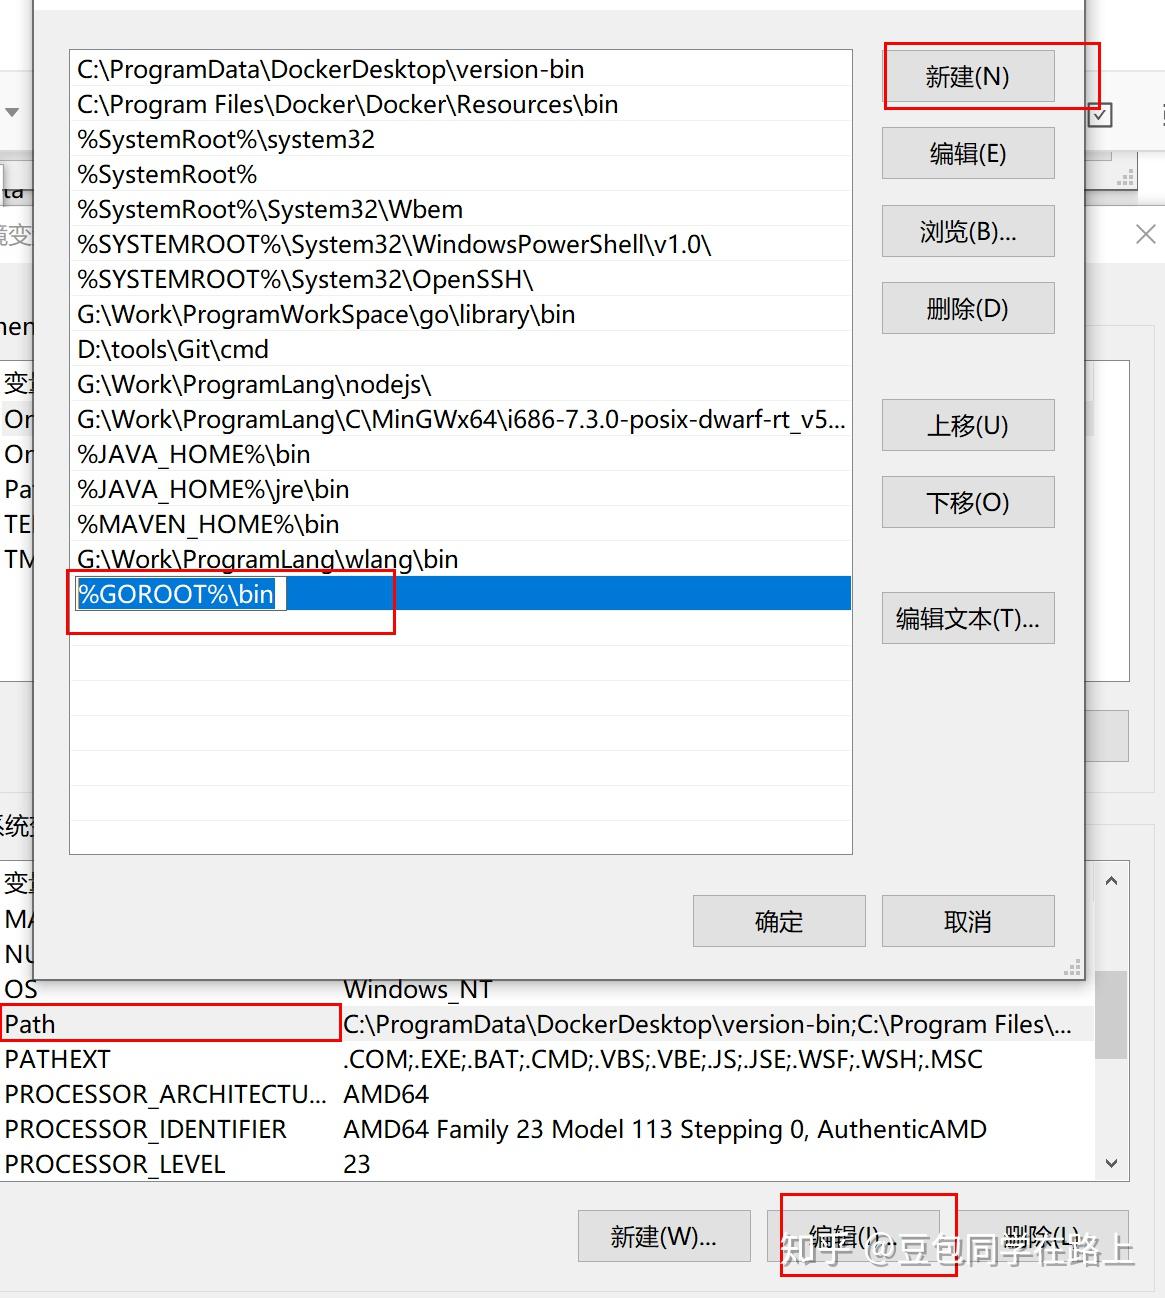Image resolution: width=1165 pixels, height=1298 pixels.
Task: Open the 浏览(B)... browse dialog
Action: tap(967, 230)
